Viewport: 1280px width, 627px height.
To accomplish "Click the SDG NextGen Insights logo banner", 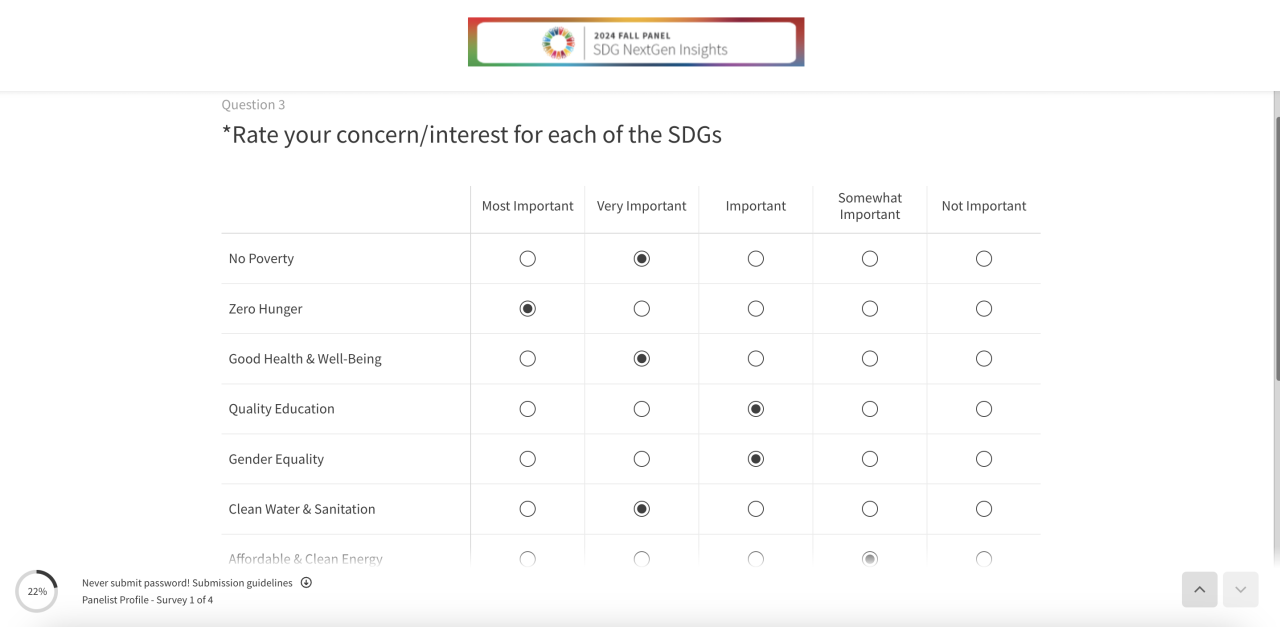I will (636, 42).
